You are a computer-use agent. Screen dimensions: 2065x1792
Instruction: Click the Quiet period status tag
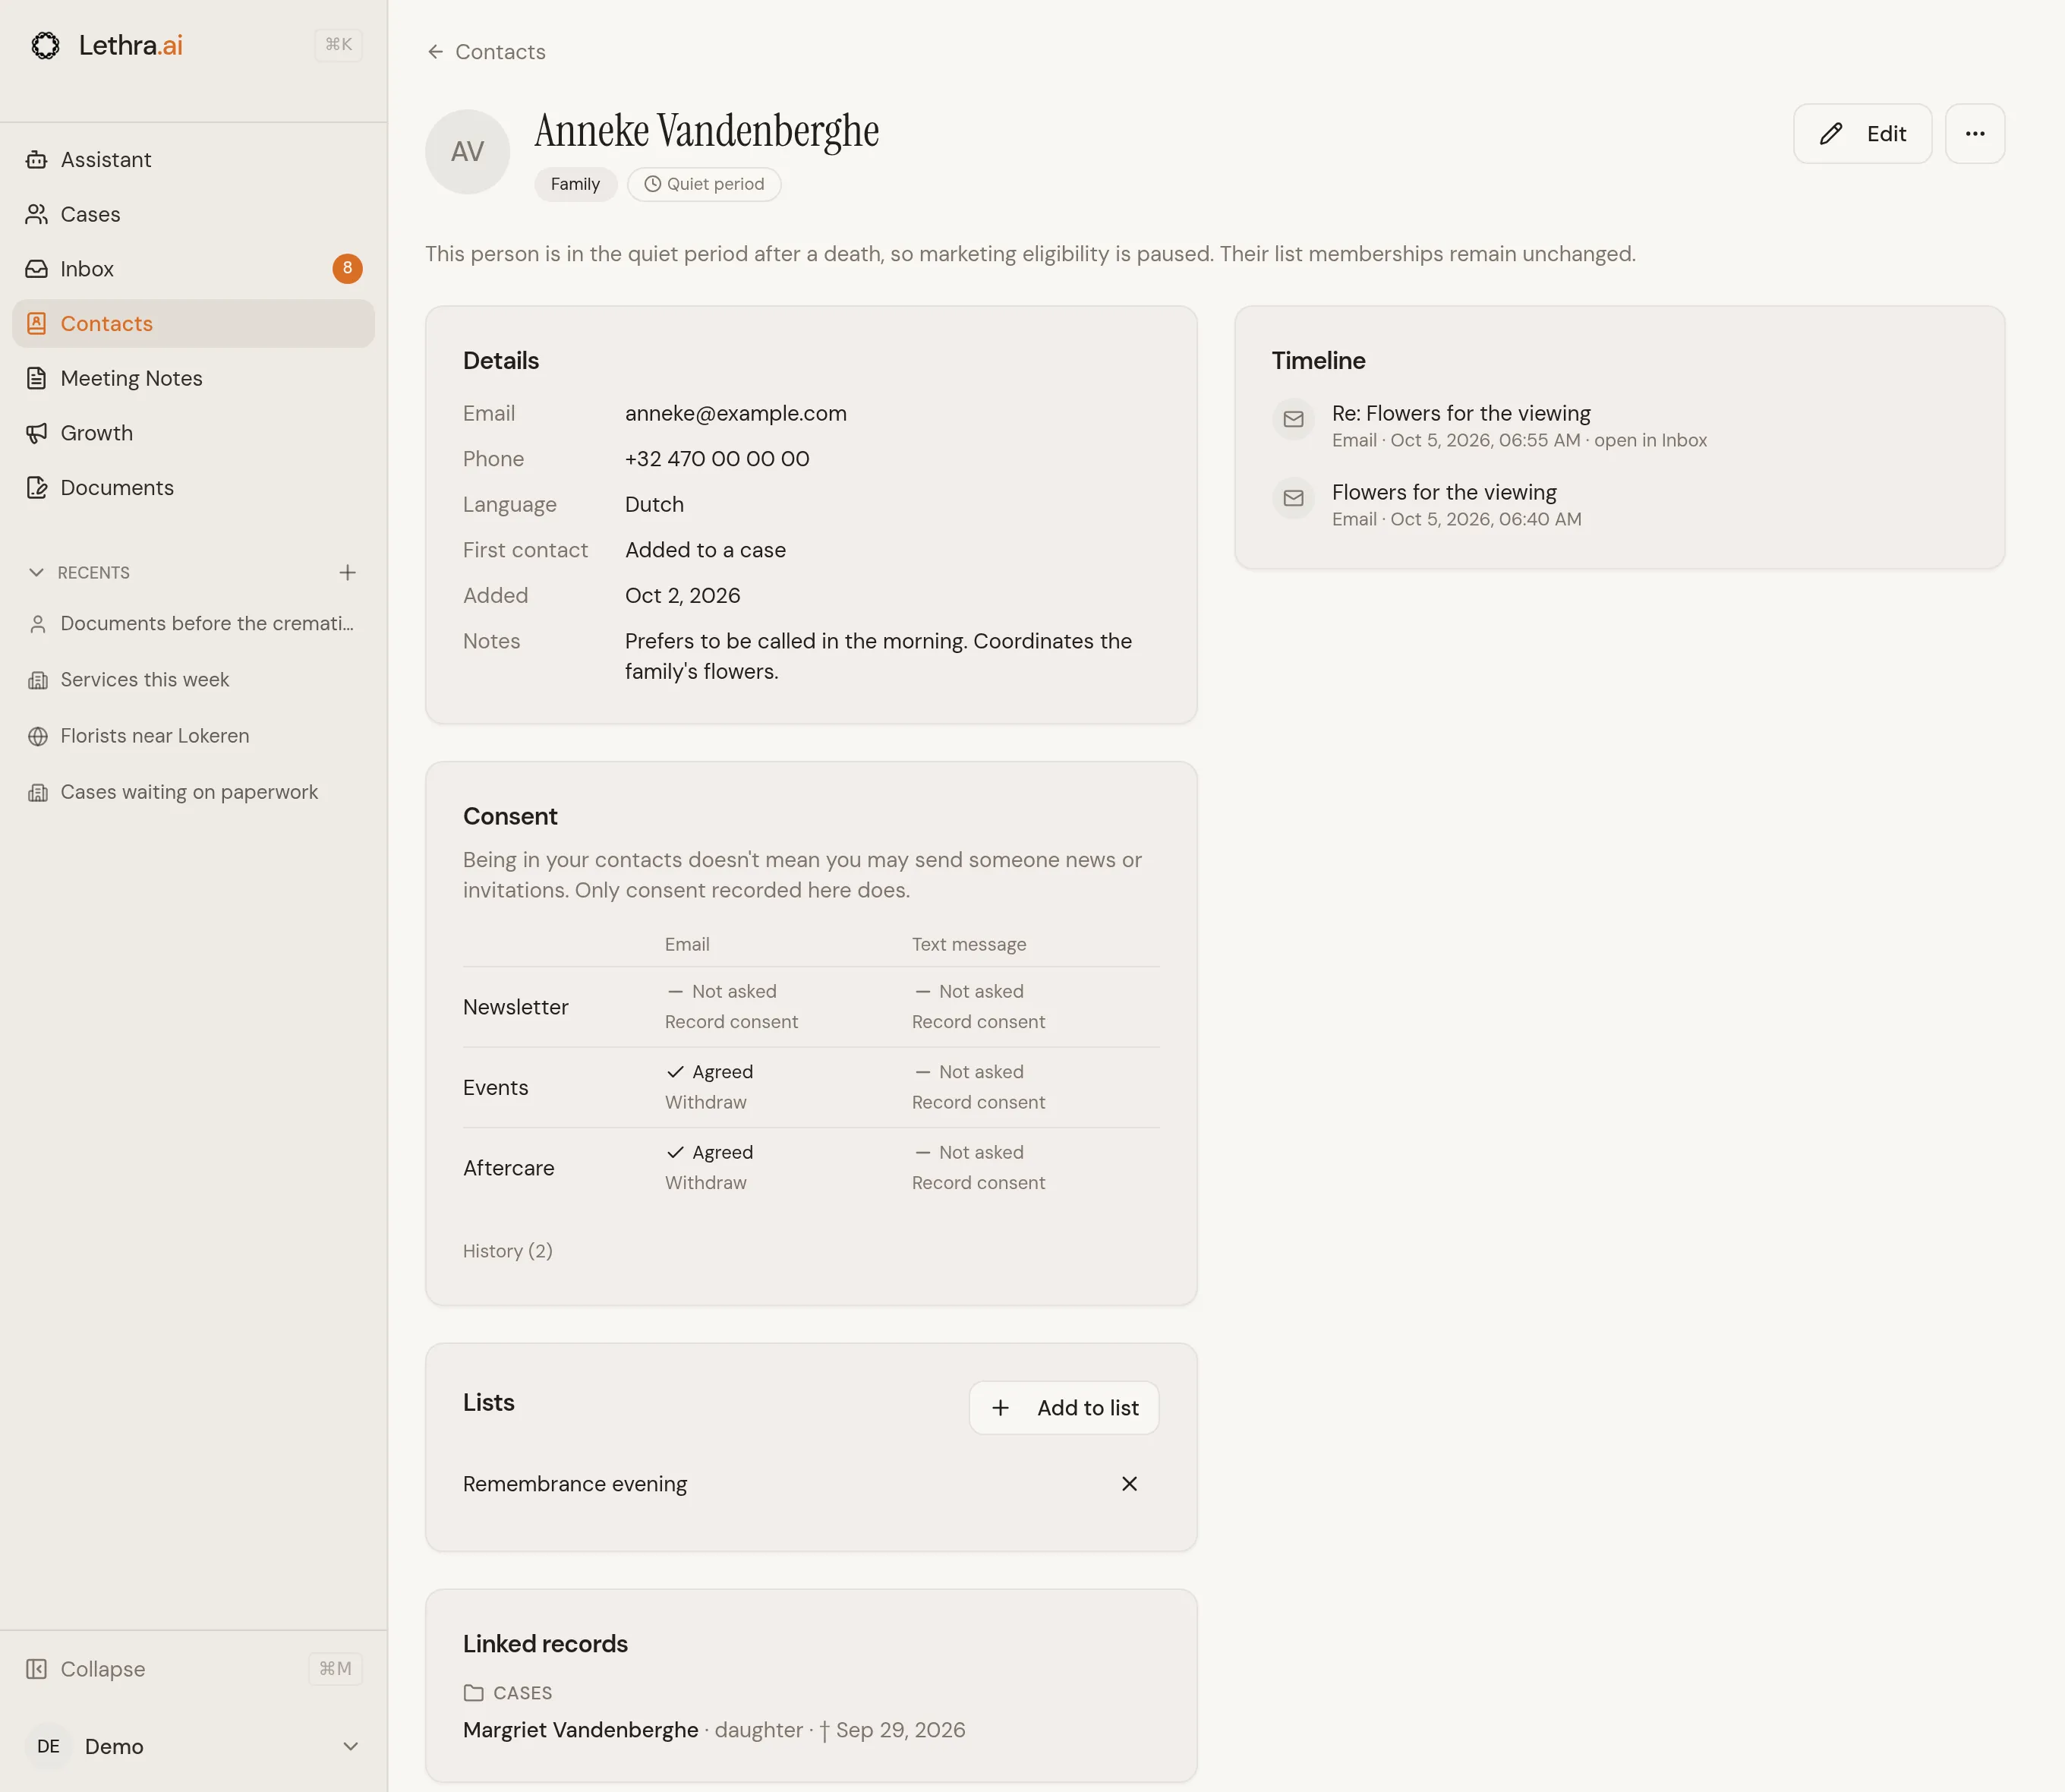tap(704, 184)
